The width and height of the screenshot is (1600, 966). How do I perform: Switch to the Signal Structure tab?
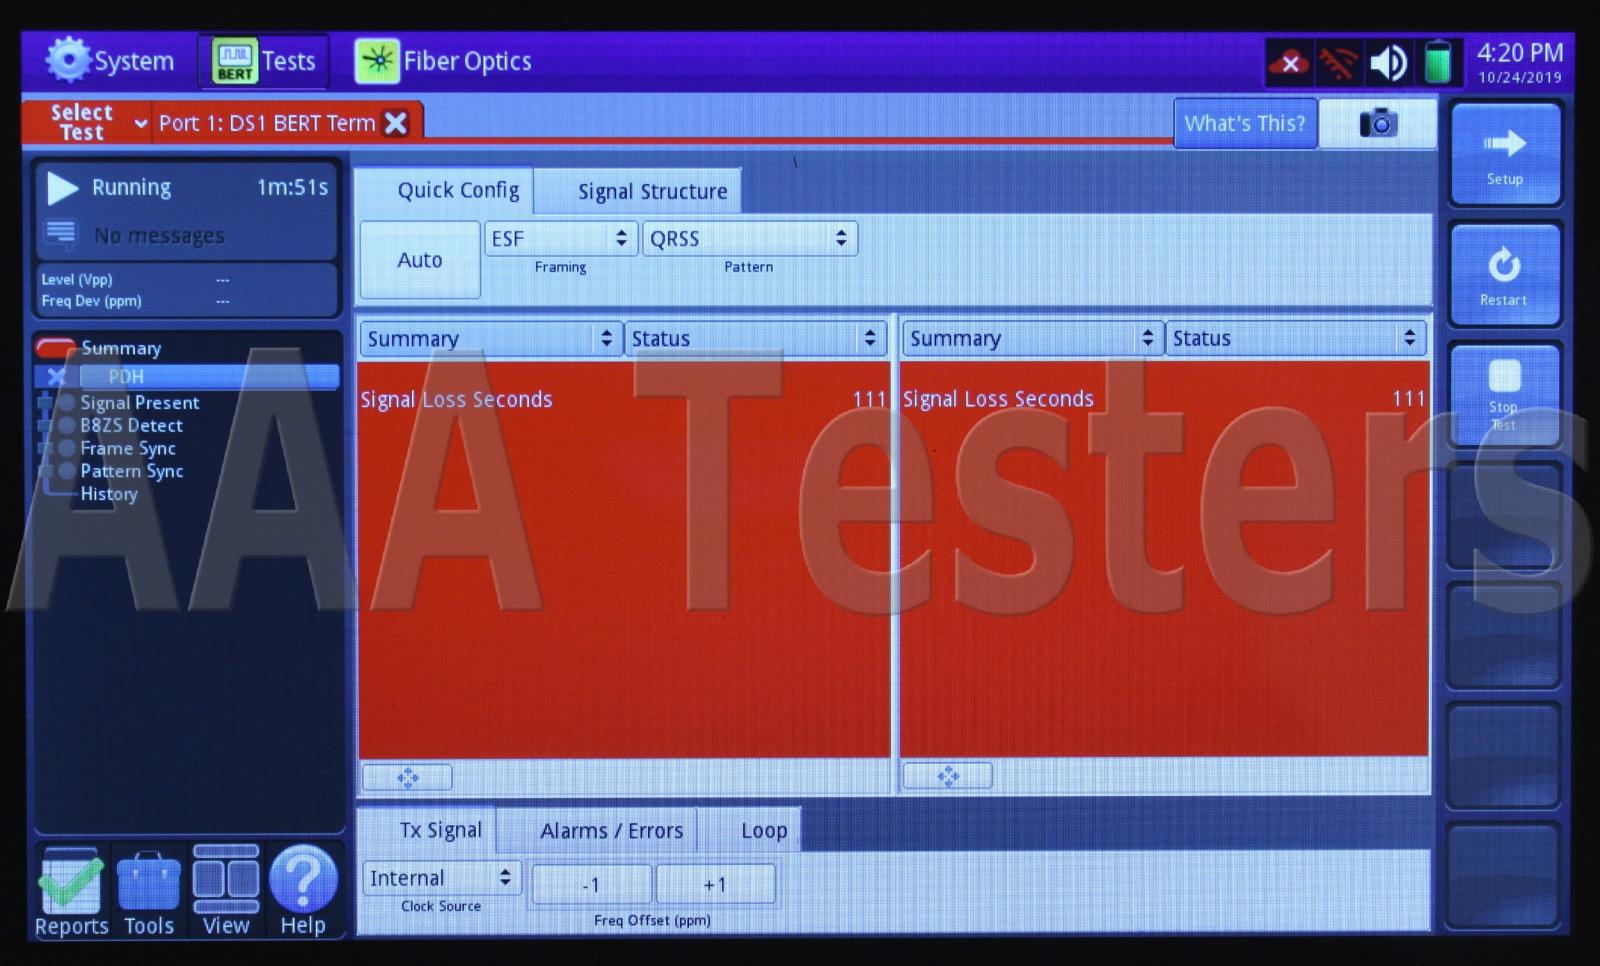tap(652, 191)
